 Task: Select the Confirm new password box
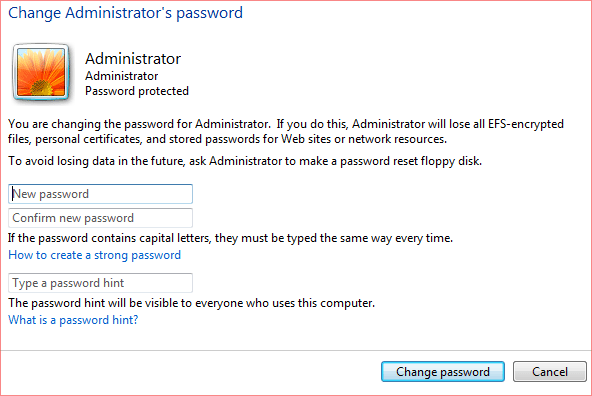[100, 218]
